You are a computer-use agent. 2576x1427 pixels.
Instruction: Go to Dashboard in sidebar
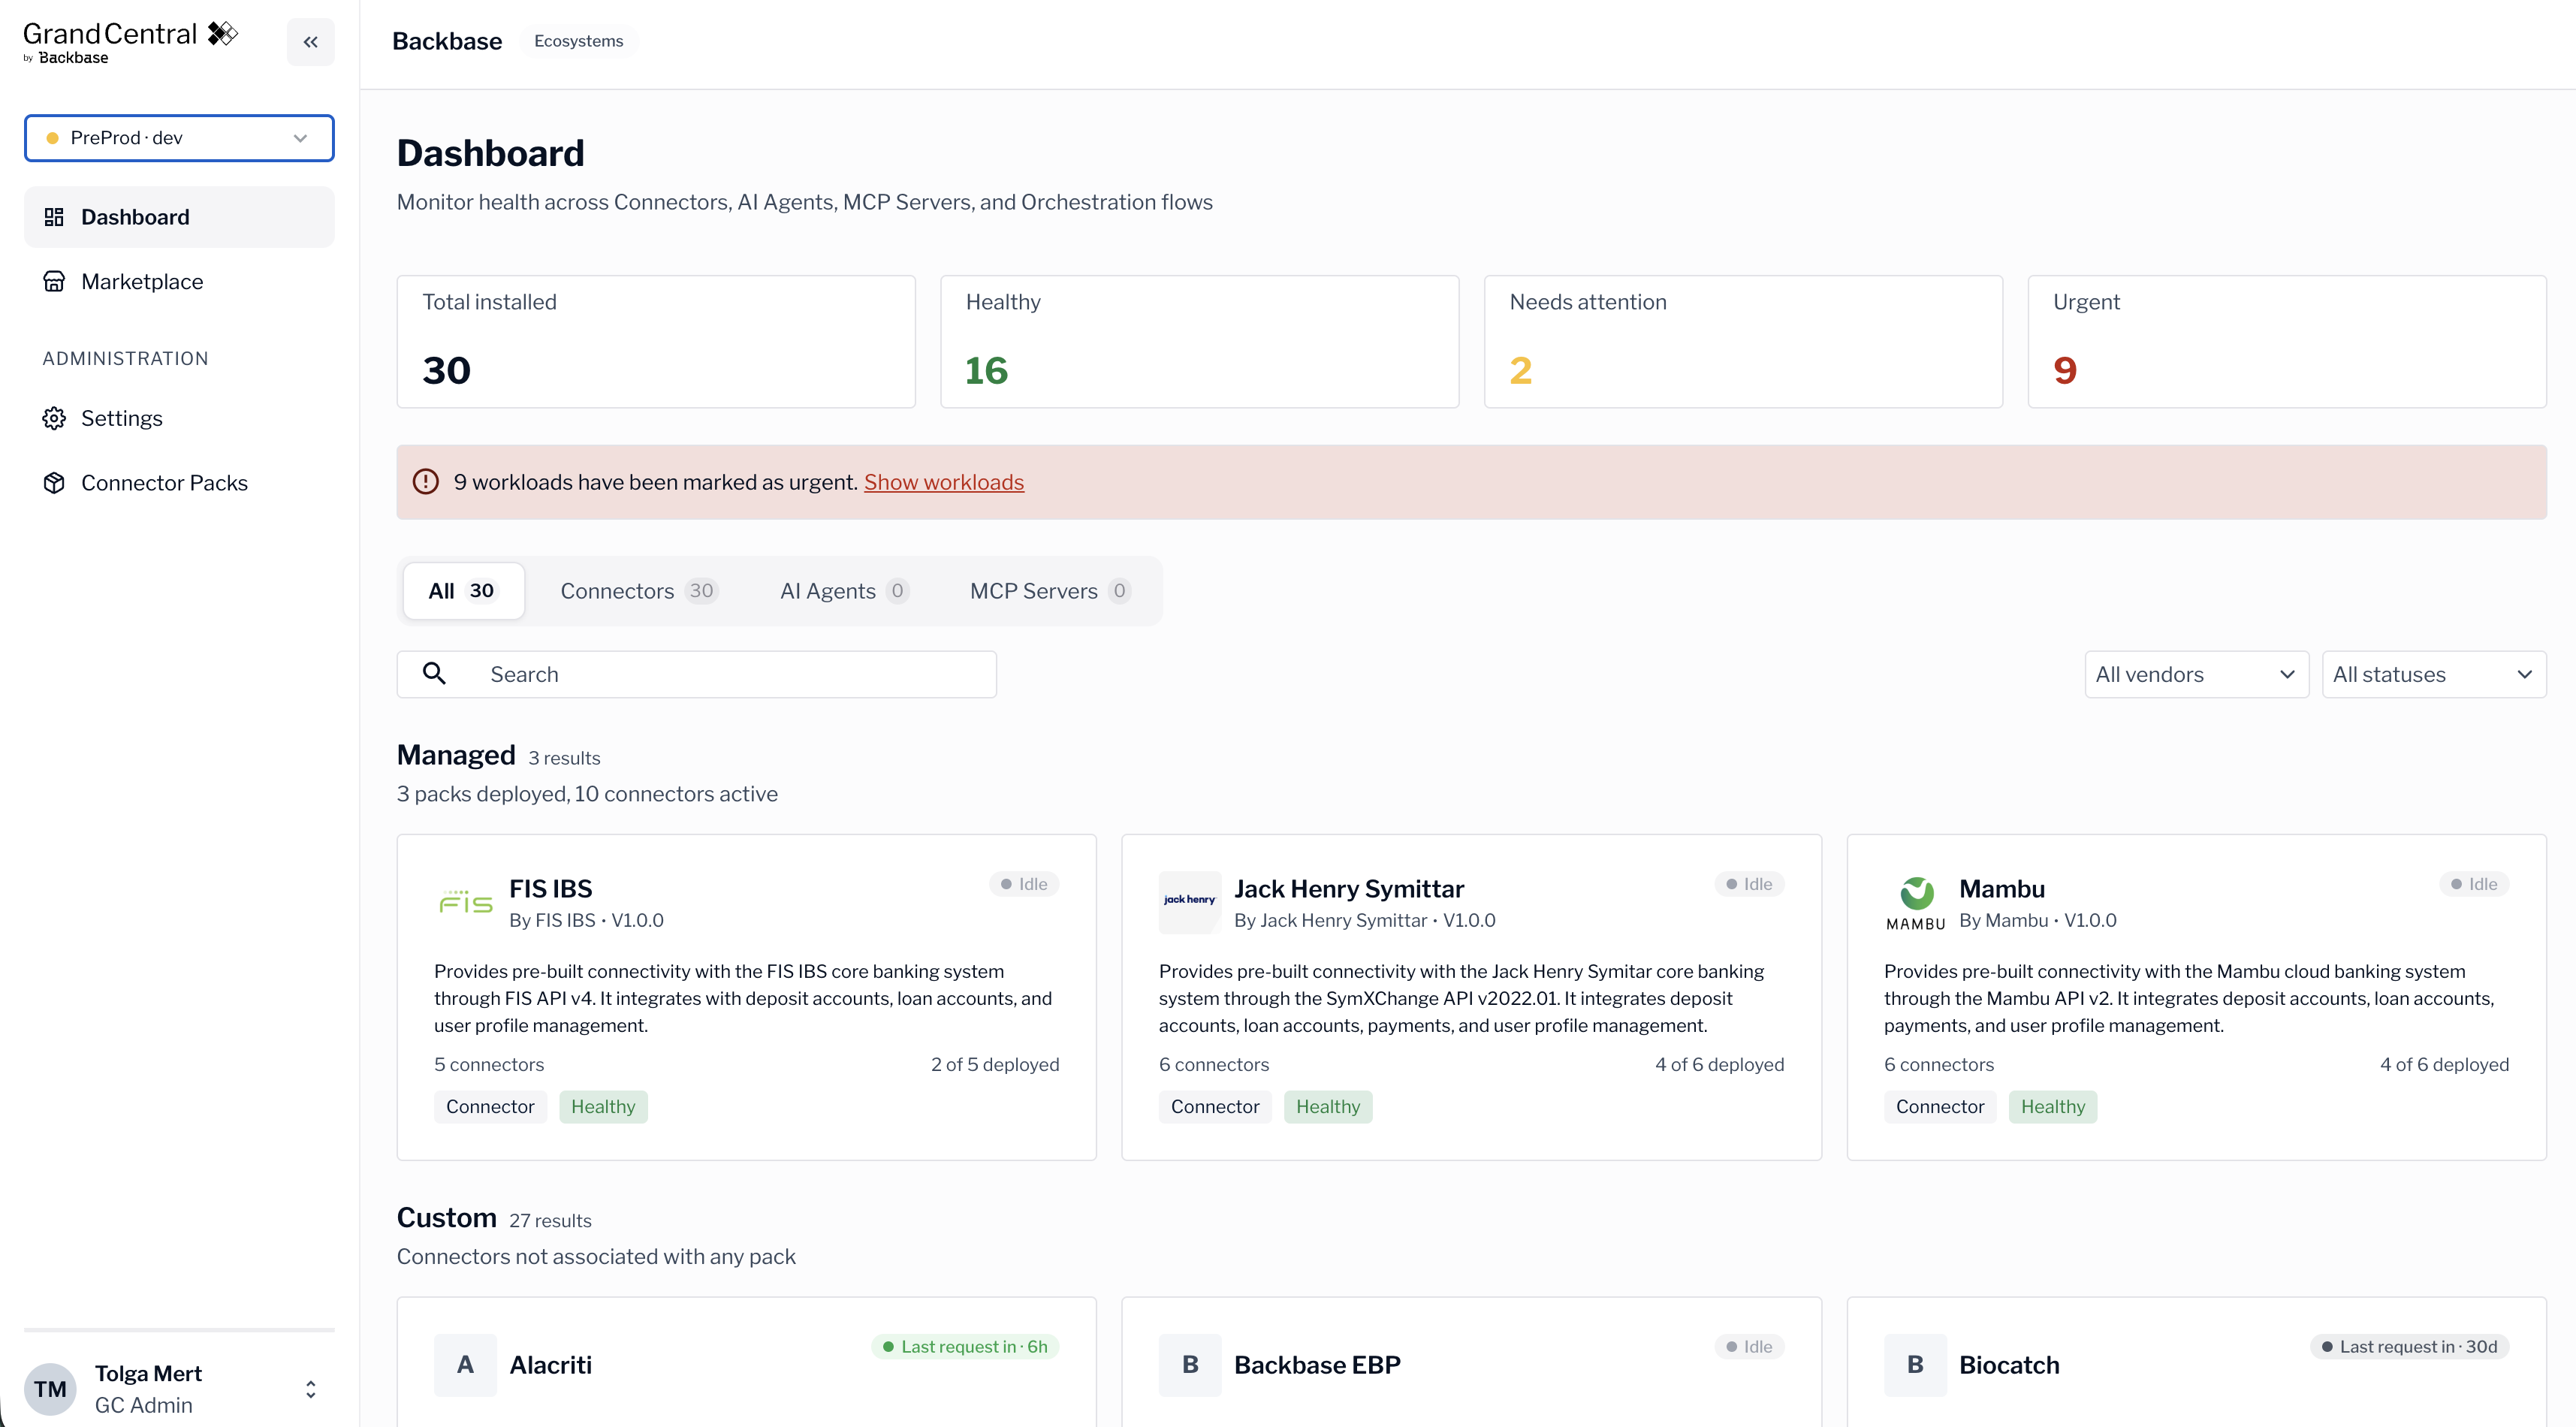pyautogui.click(x=179, y=217)
